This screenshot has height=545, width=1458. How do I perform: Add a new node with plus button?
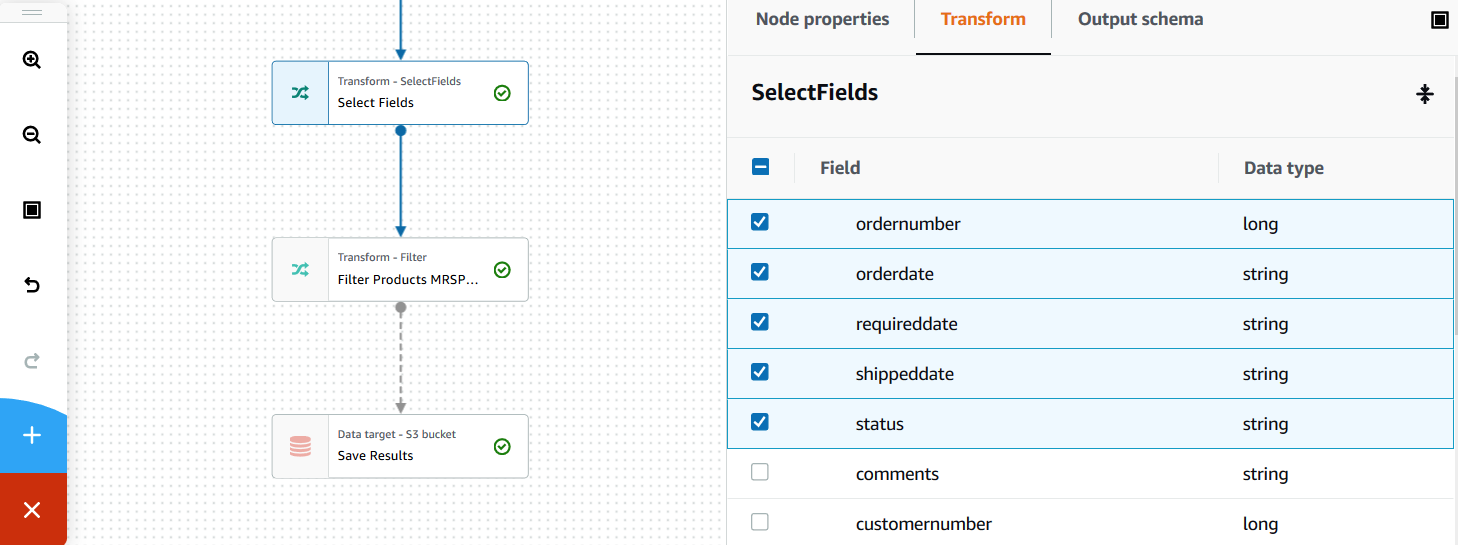click(32, 435)
